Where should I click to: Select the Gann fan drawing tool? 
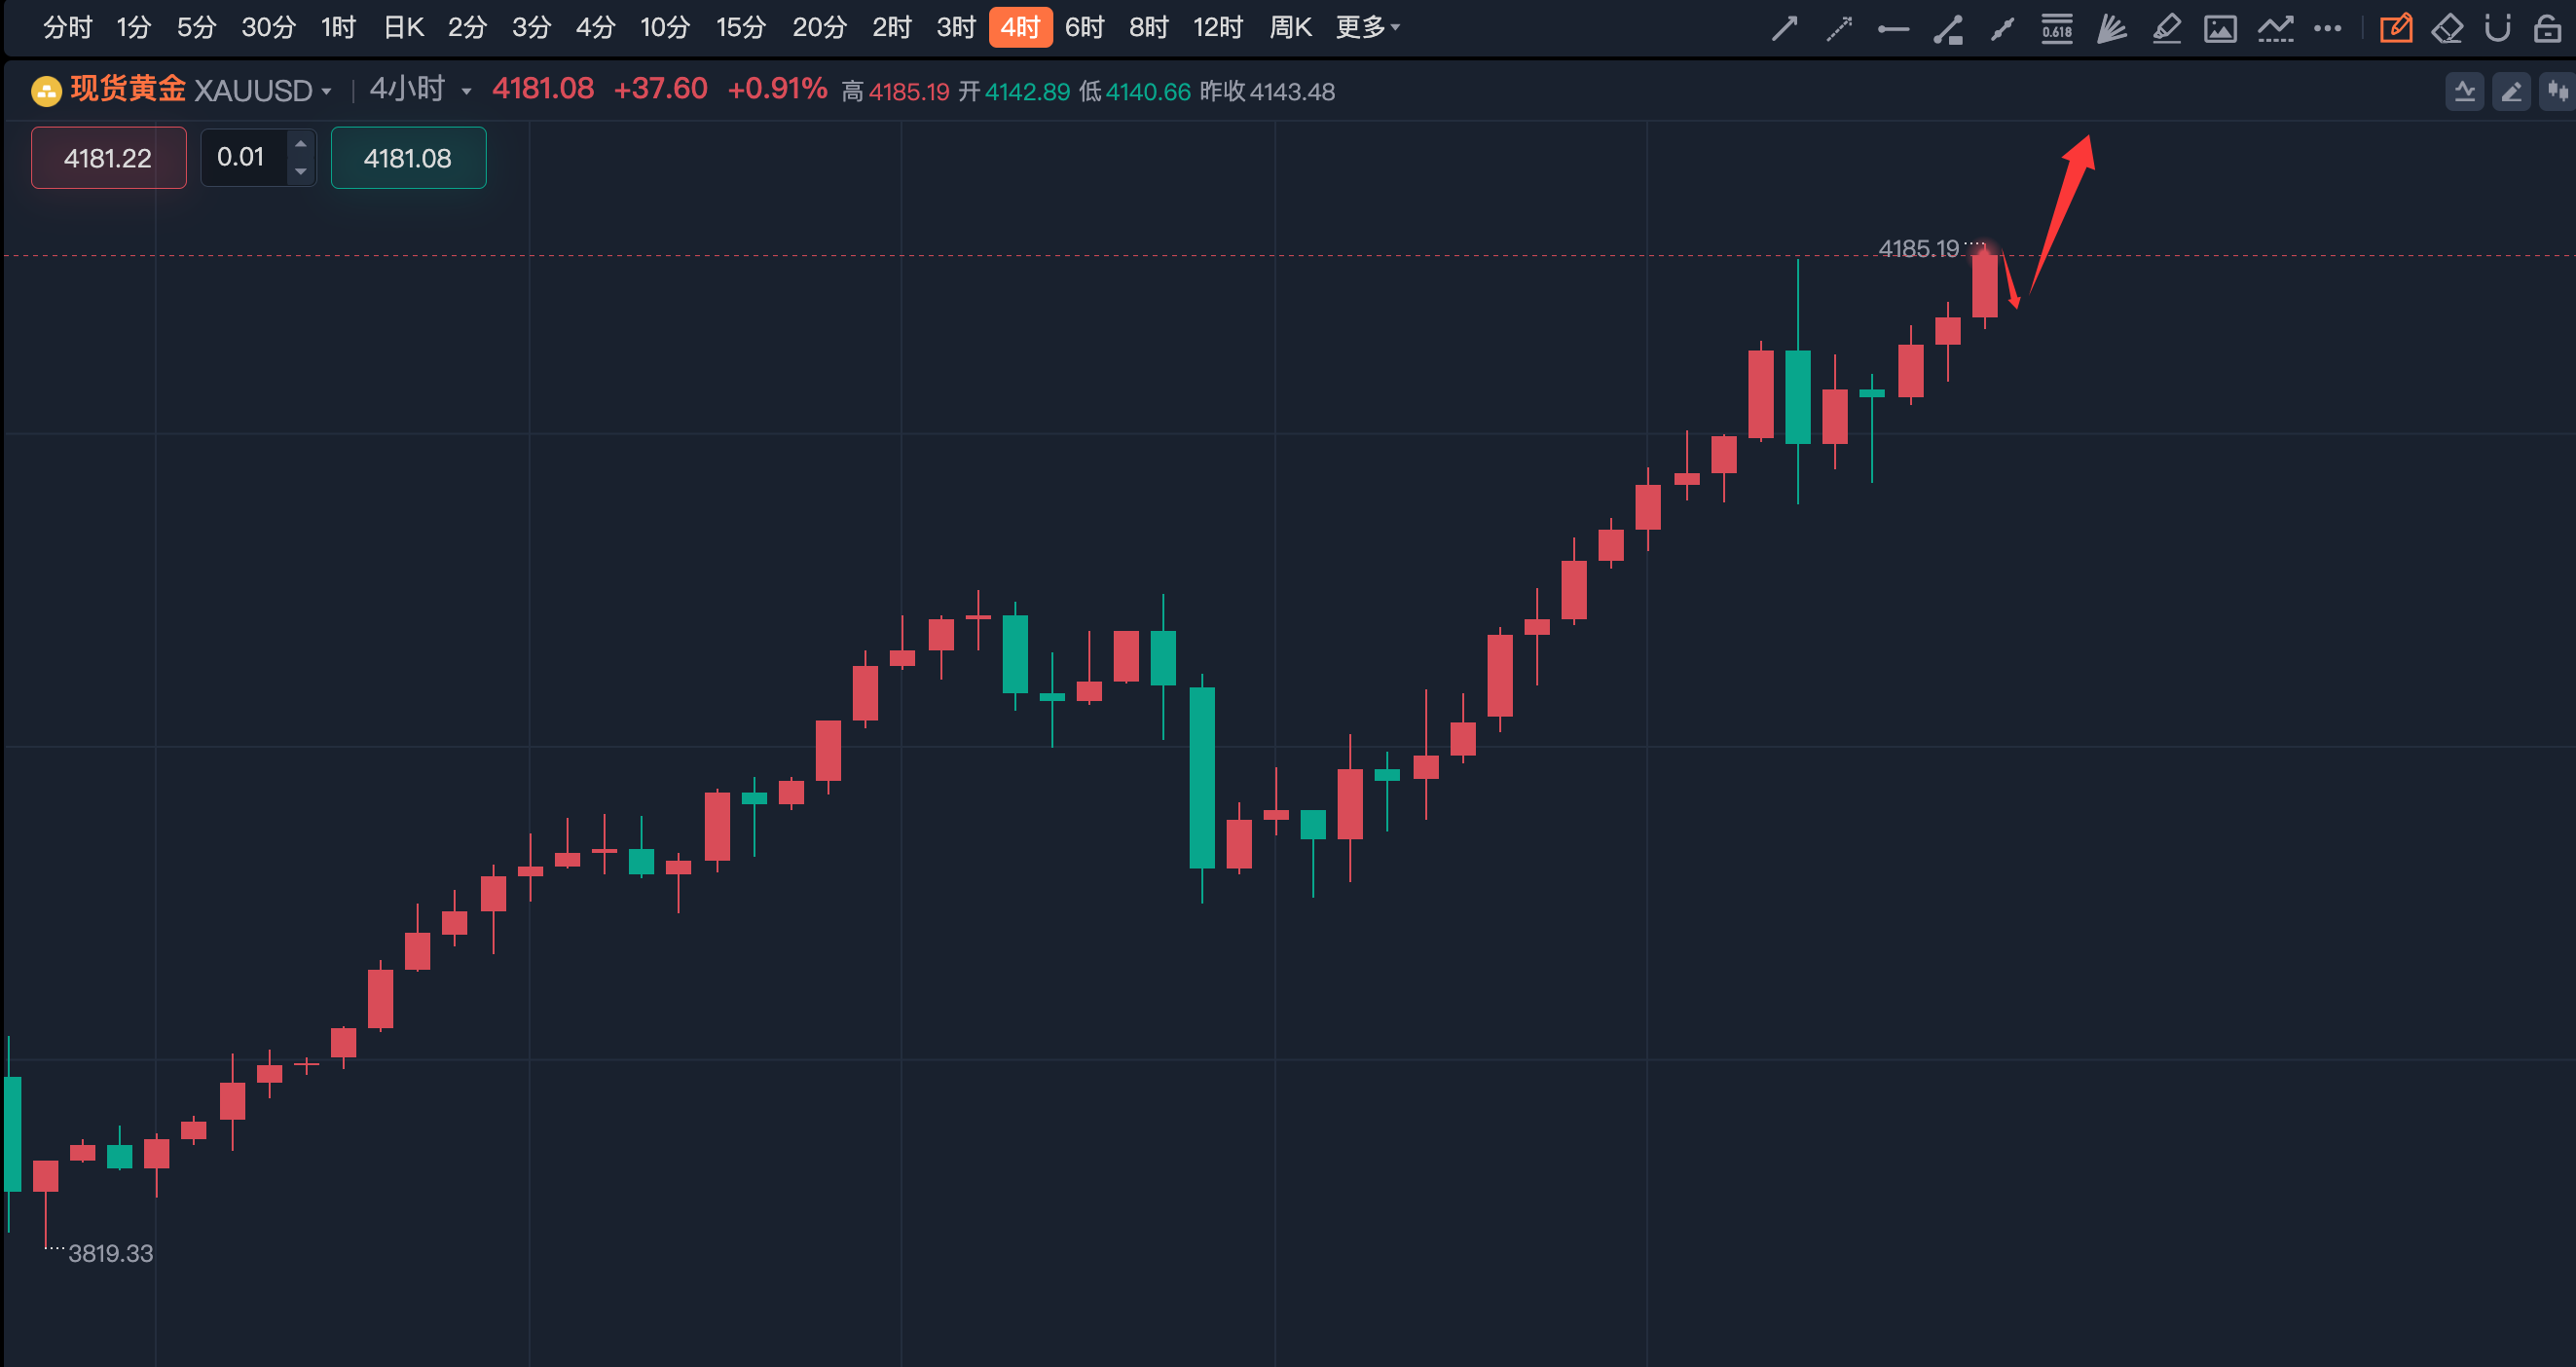[x=2111, y=28]
